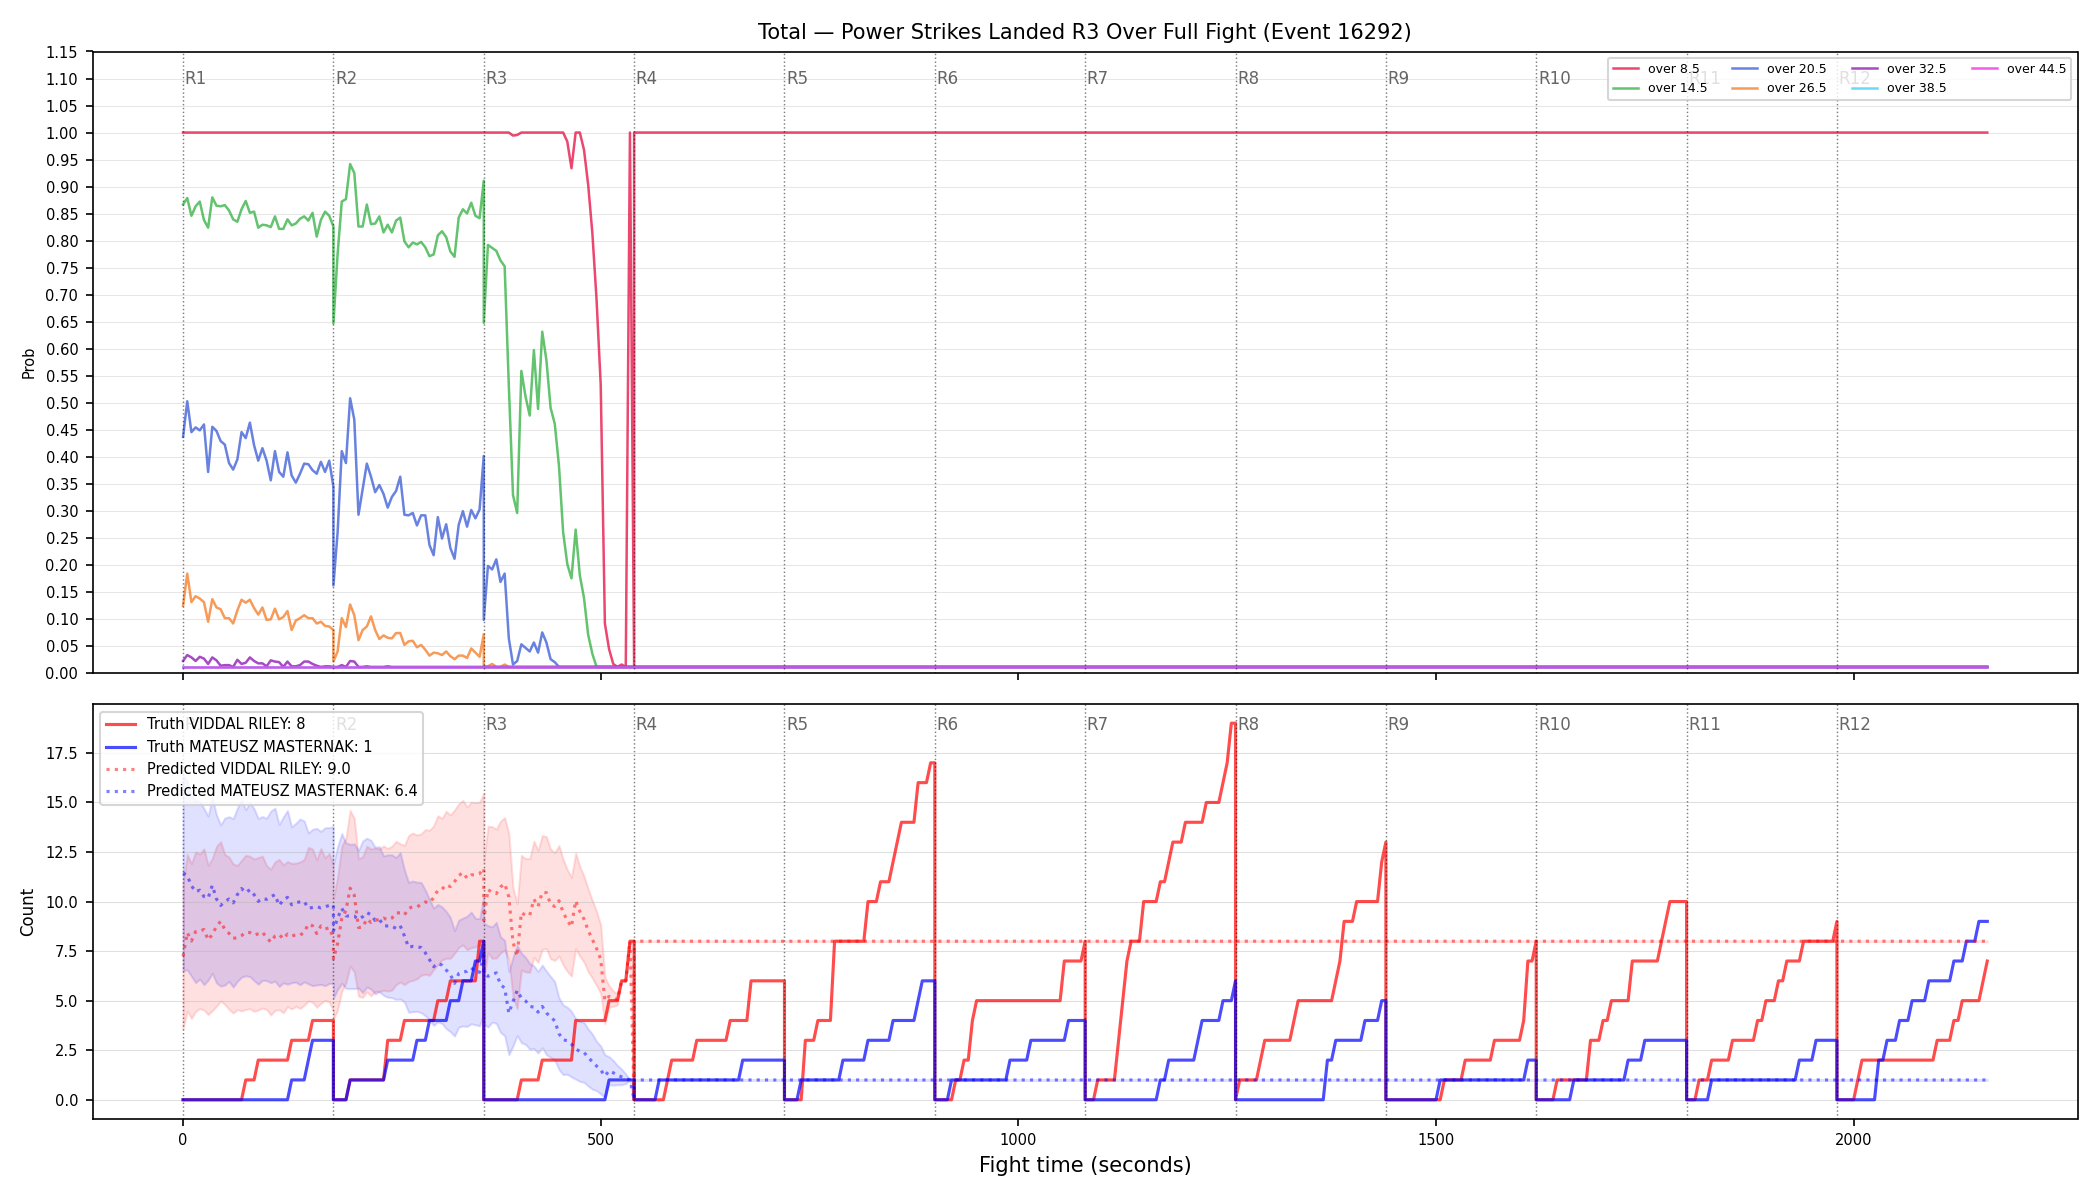Click the red line sample beside 'over 8.5'

point(1626,69)
